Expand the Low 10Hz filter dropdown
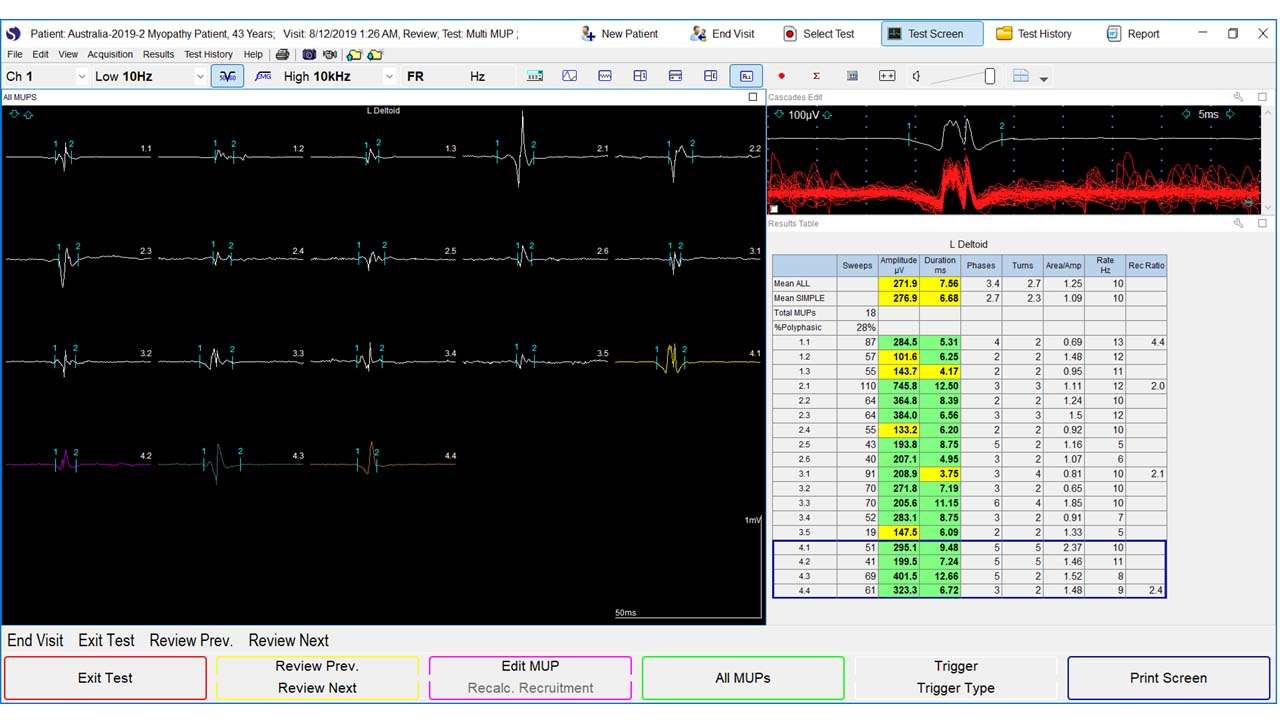 pos(200,77)
